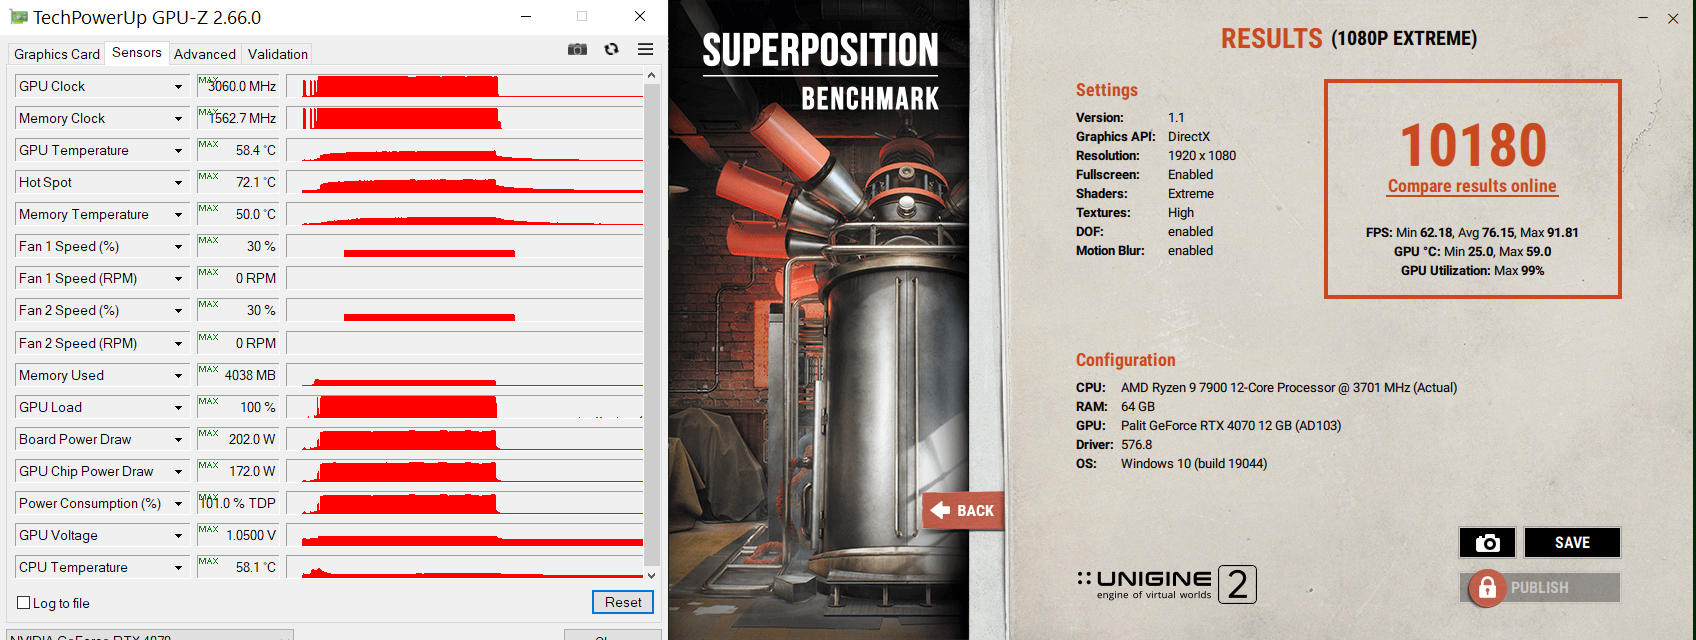Click the 101.0 % TDP value
The height and width of the screenshot is (640, 1696).
click(238, 504)
